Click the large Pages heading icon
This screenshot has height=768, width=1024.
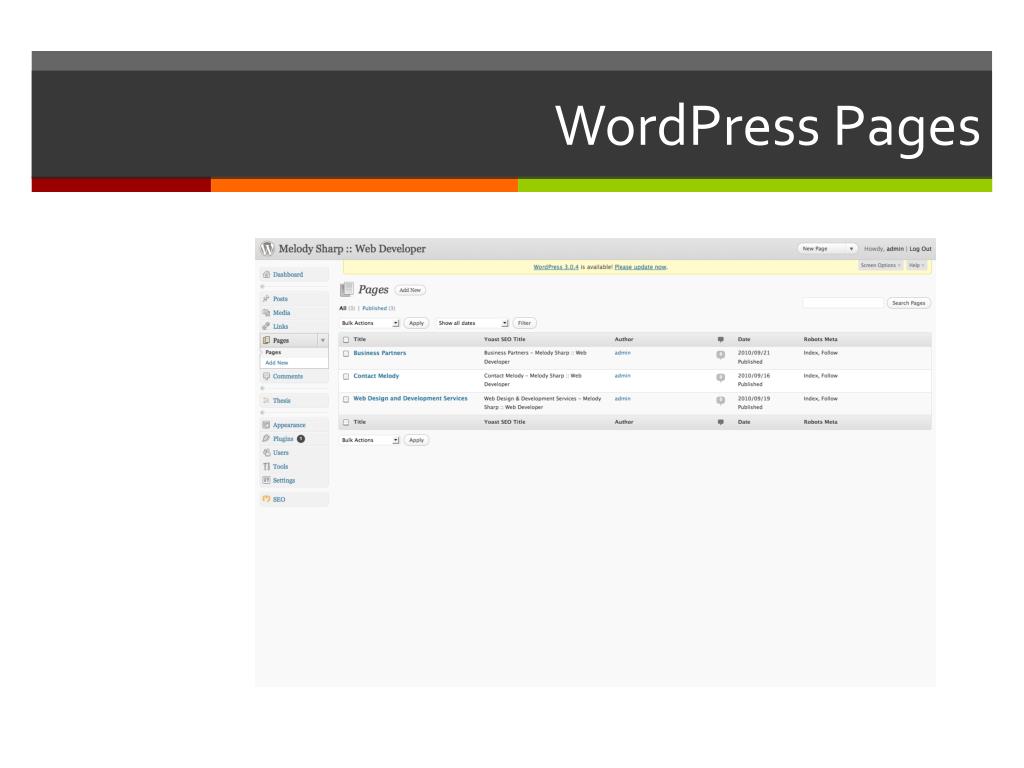coord(347,289)
